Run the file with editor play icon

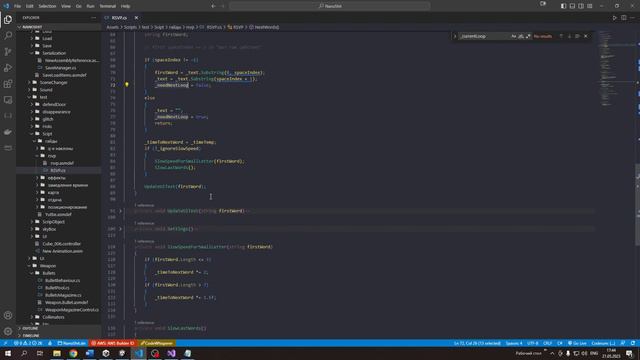pyautogui.click(x=614, y=18)
